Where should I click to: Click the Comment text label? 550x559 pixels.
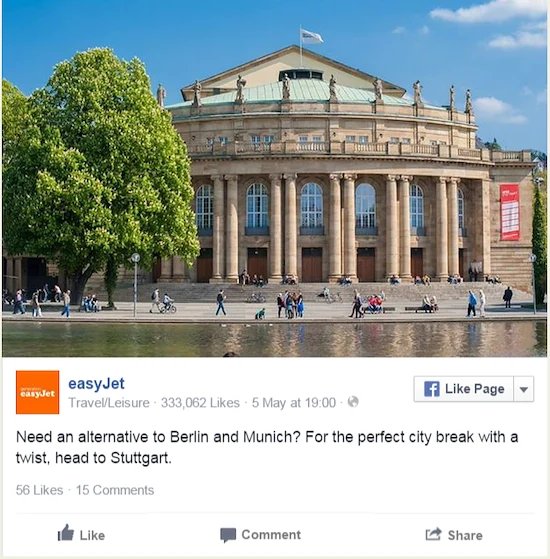271,535
